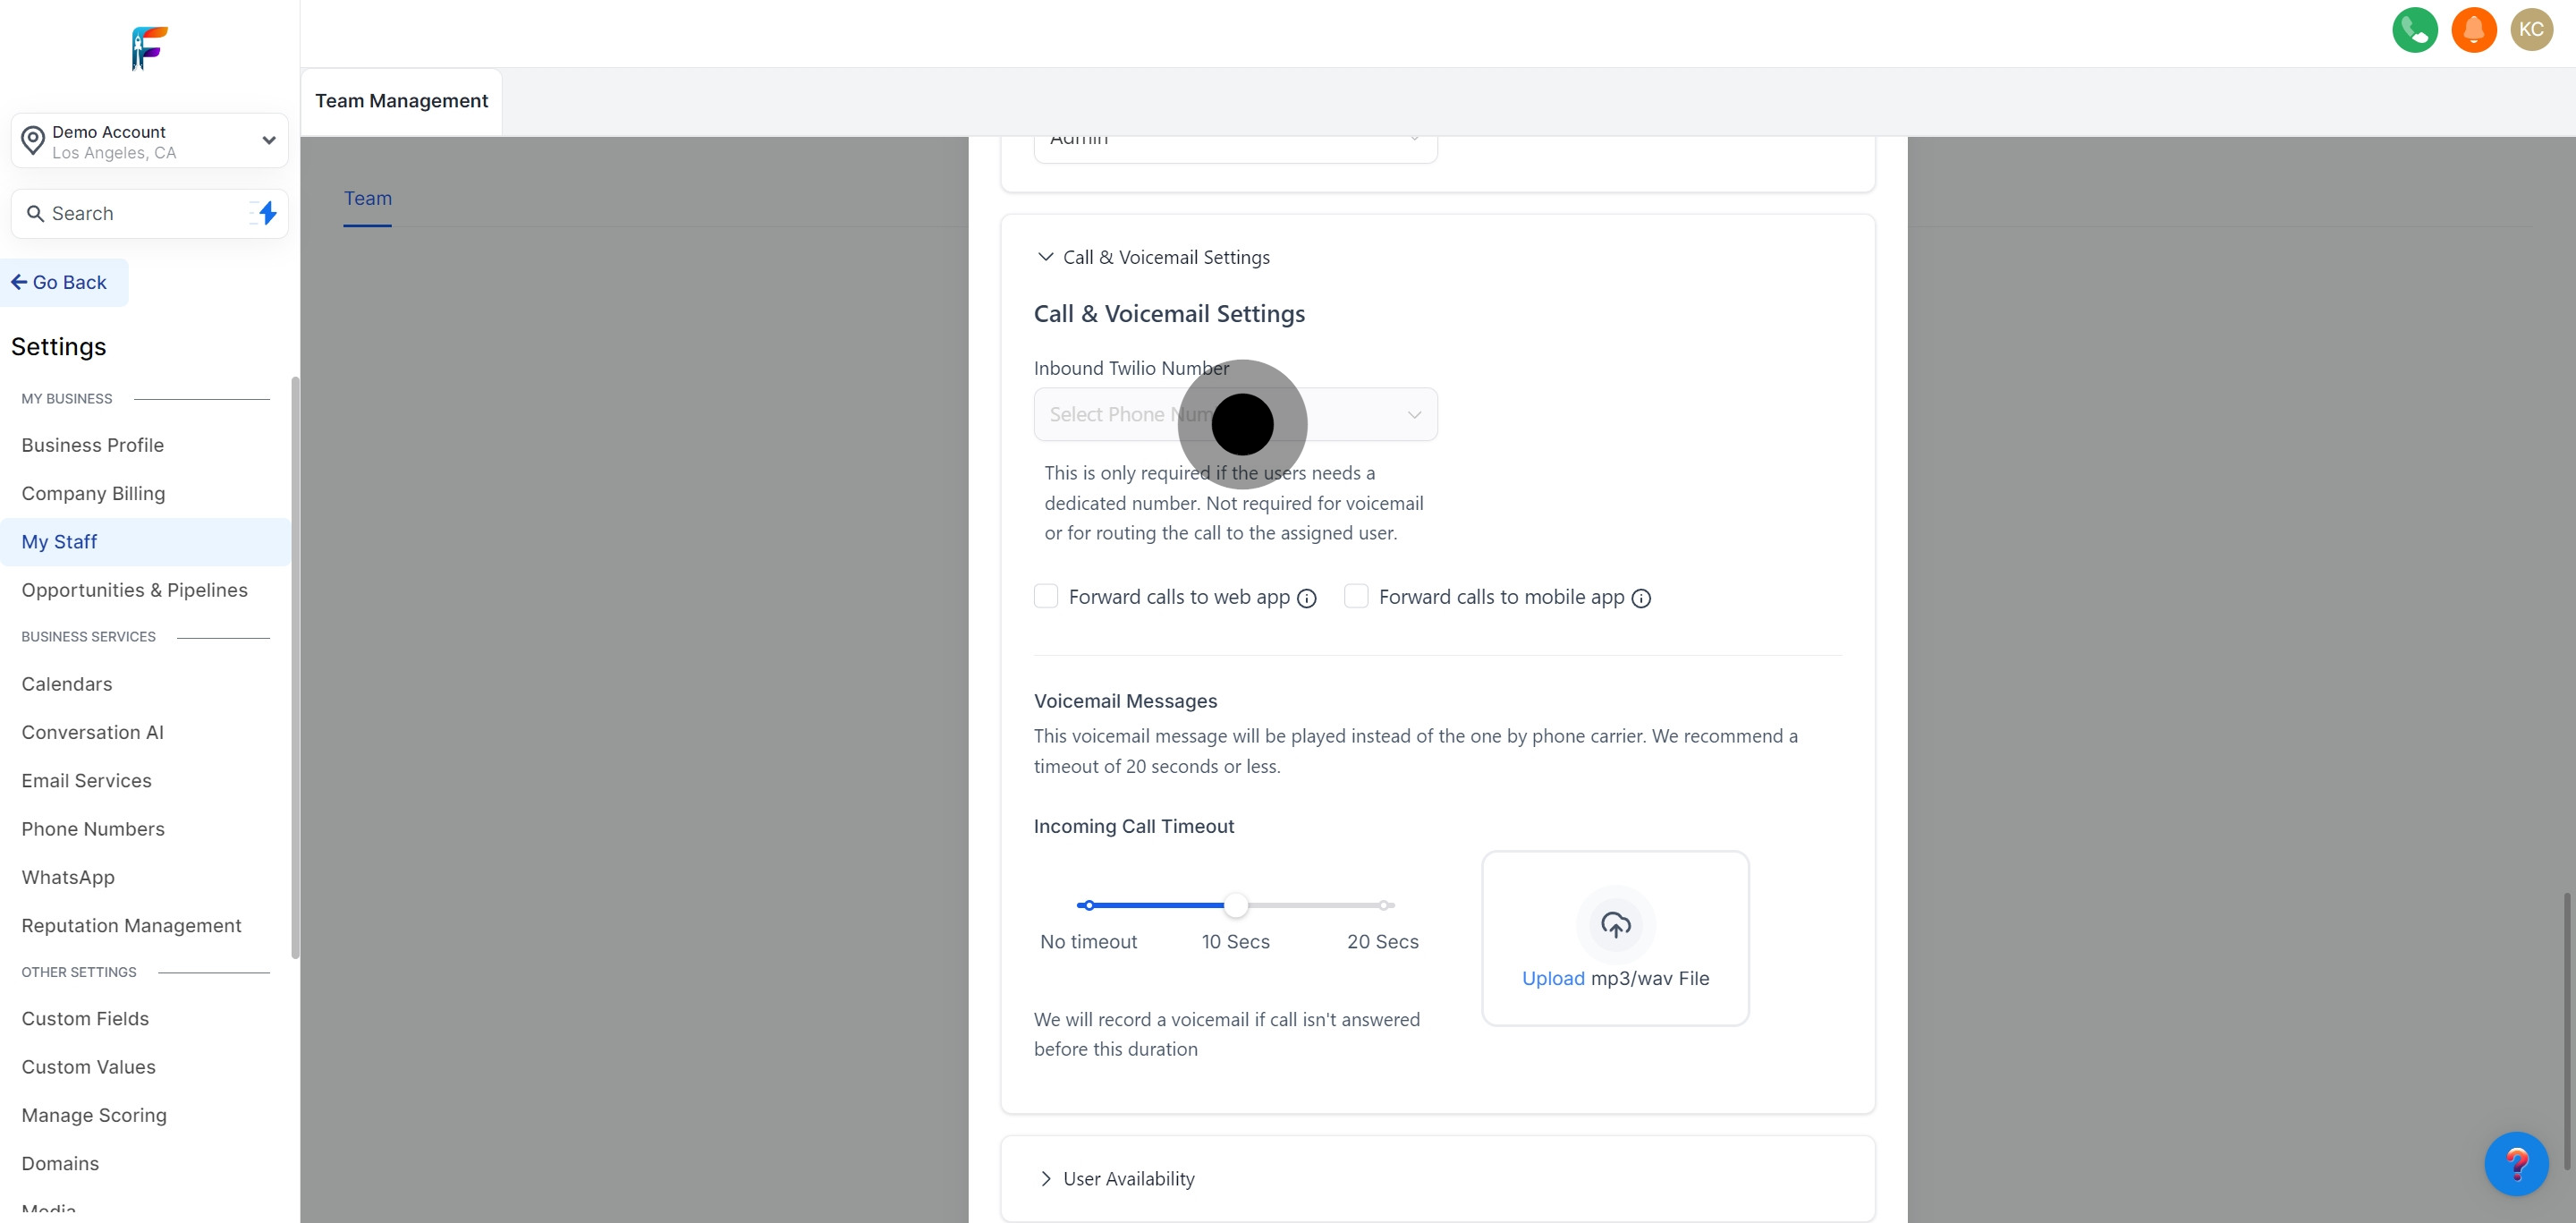Enable Forward calls to mobile app checkbox
The image size is (2576, 1223).
click(x=1356, y=597)
